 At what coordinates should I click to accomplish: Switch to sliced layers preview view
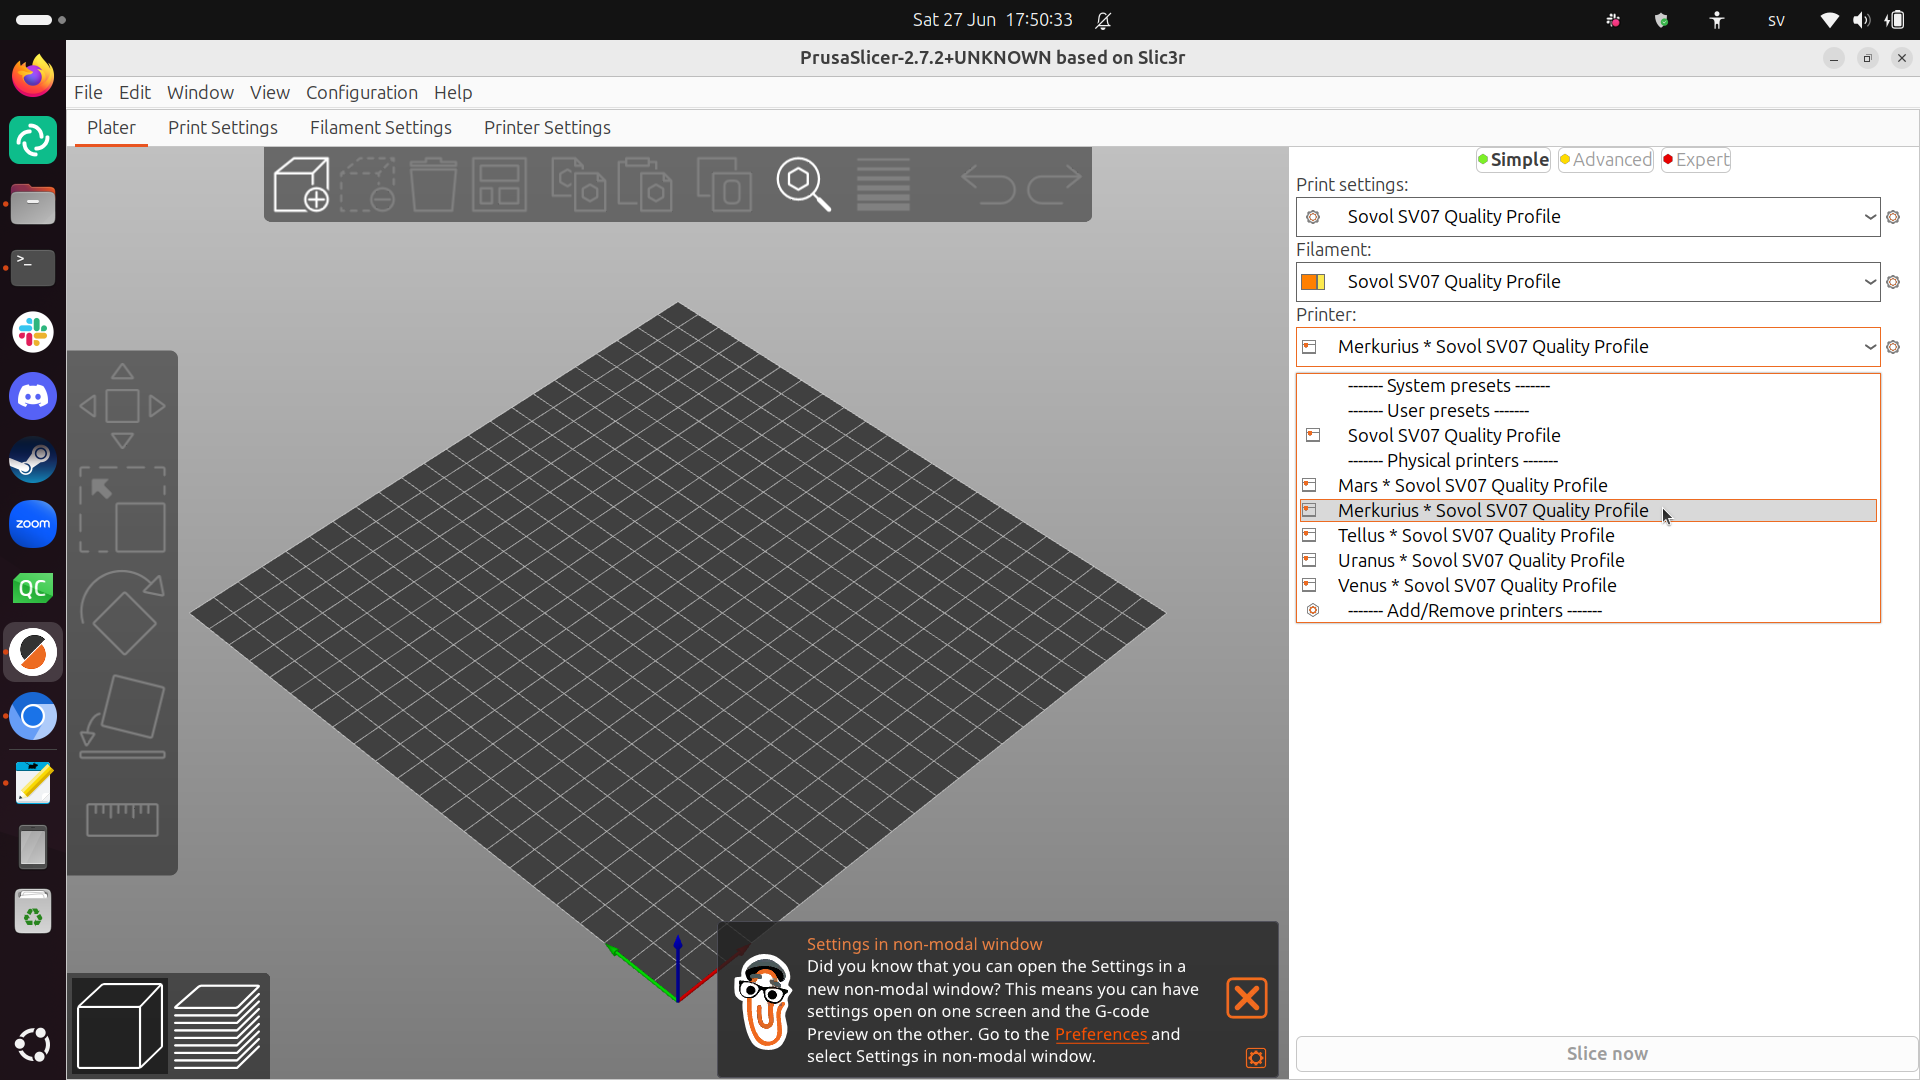point(217,1026)
